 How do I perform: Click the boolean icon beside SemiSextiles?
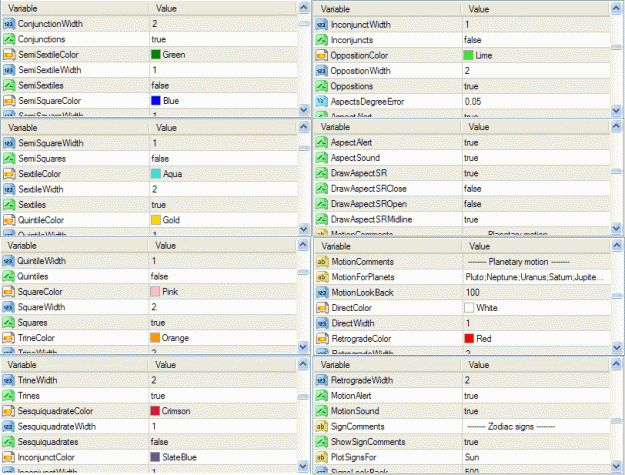(9, 85)
